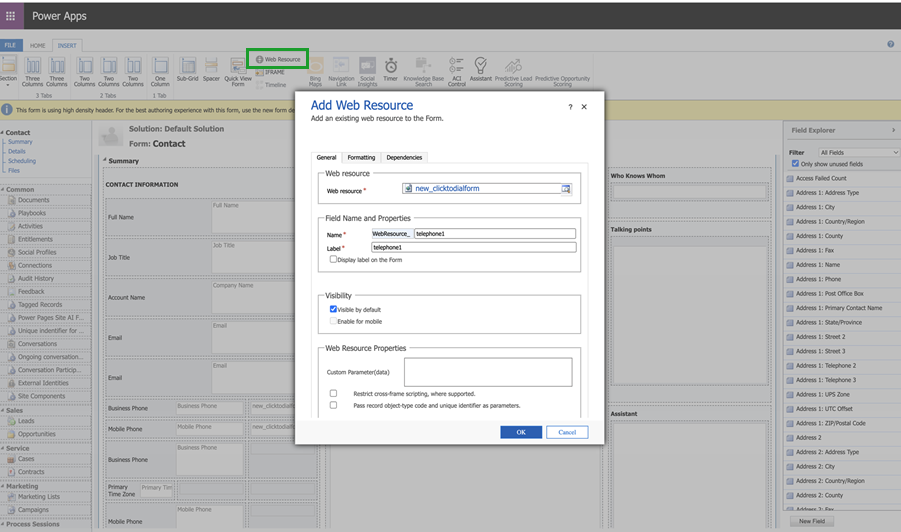The image size is (901, 532).
Task: Open Cases under Service
Action: [26, 459]
